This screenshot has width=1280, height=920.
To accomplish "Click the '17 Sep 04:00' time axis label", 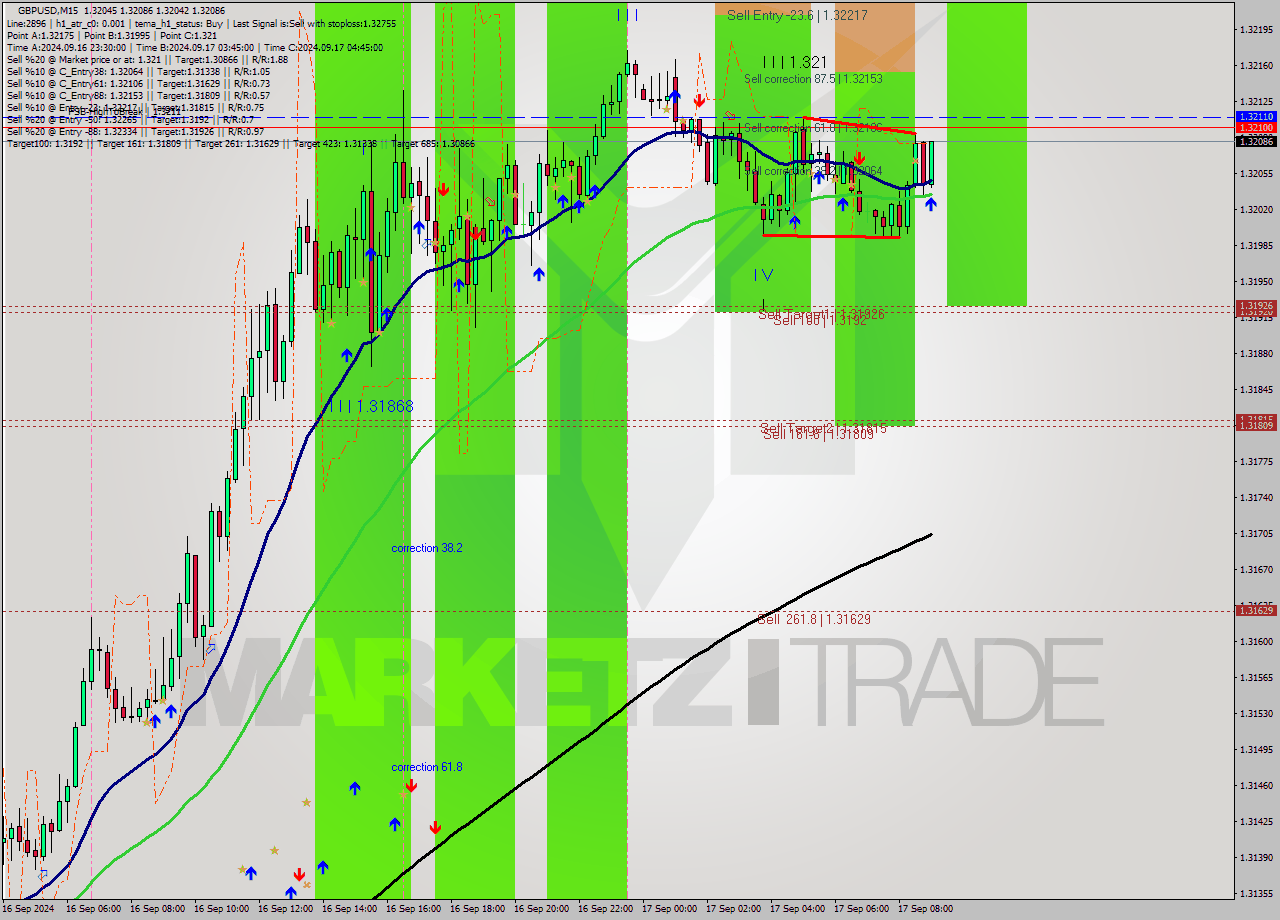I will point(797,910).
